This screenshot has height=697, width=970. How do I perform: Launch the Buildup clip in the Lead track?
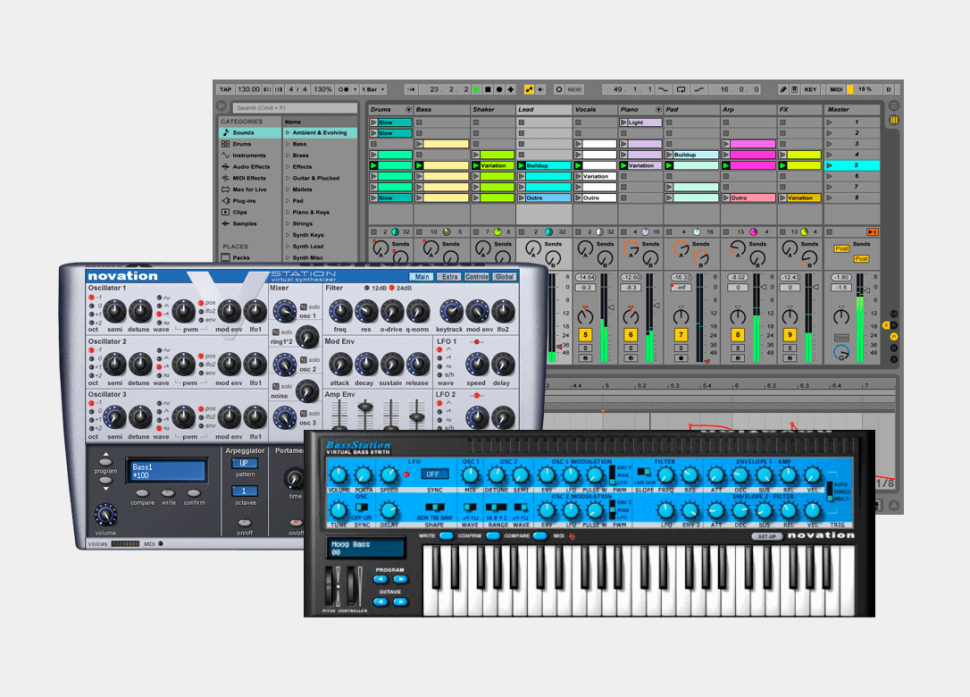pos(521,166)
